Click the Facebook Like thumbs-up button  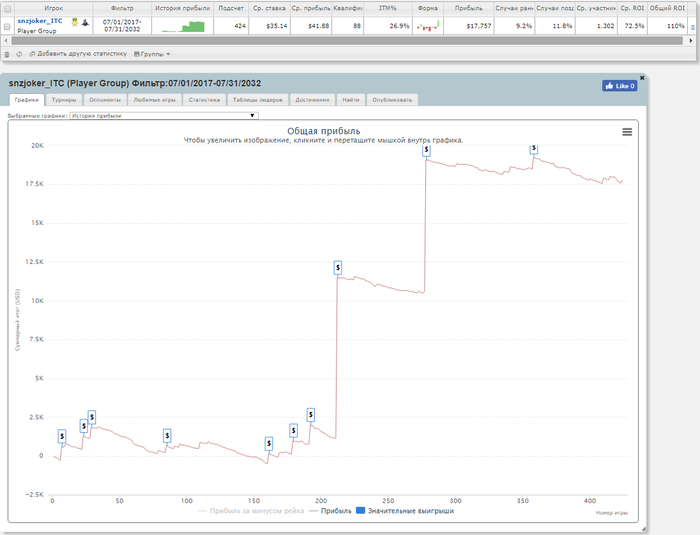coord(620,86)
